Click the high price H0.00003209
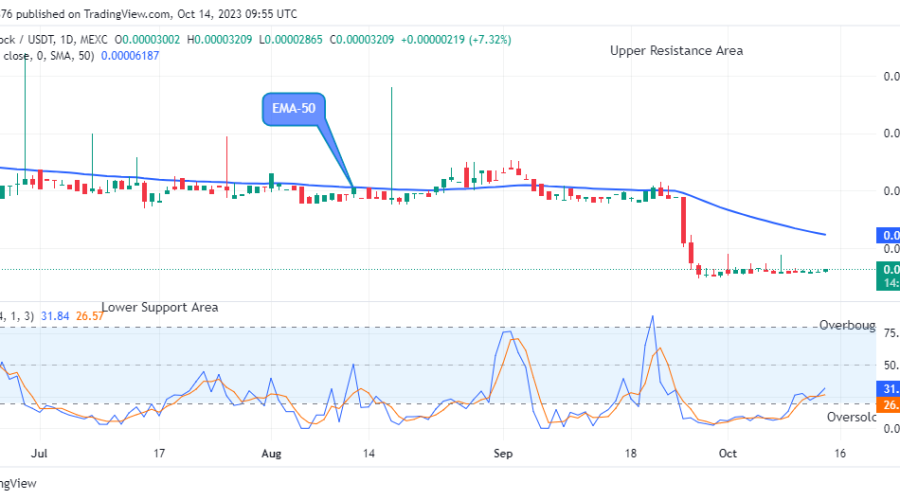This screenshot has height=500, width=900. pyautogui.click(x=219, y=40)
